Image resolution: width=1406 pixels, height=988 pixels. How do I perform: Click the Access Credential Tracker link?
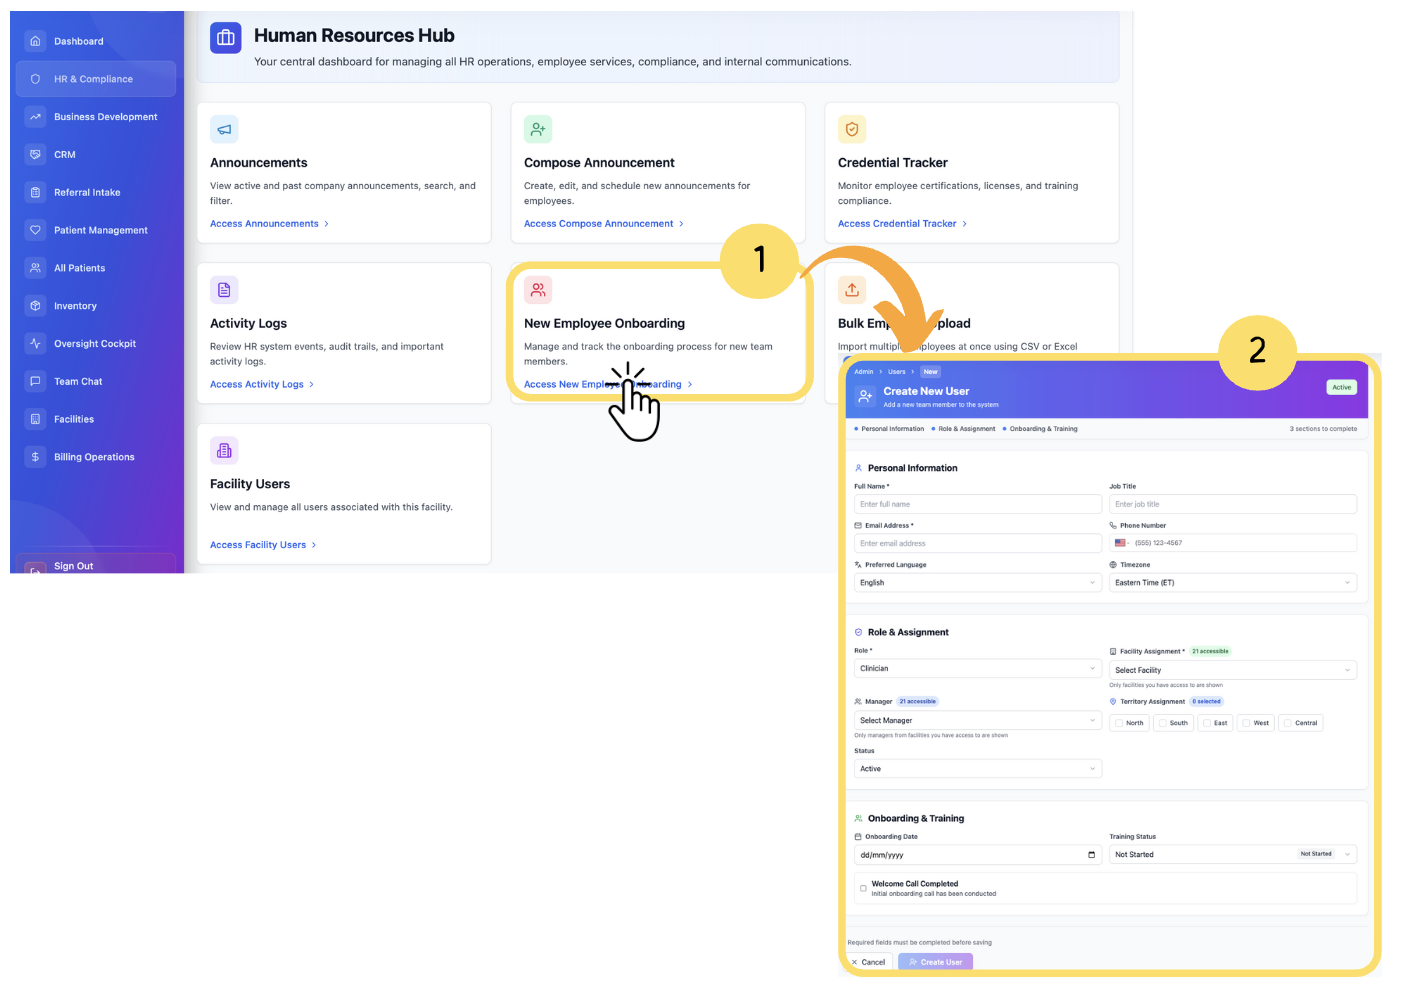[x=897, y=224]
